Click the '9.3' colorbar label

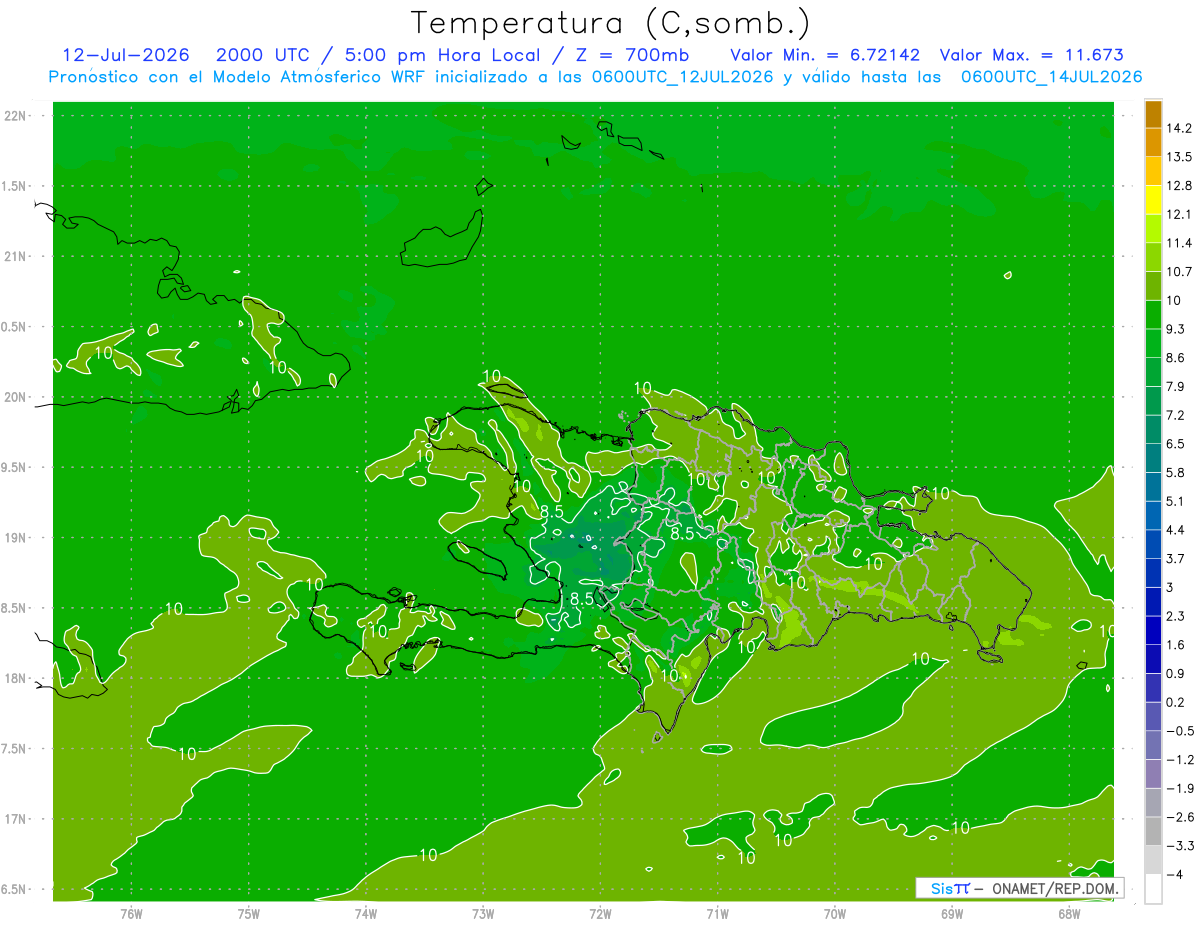(1176, 329)
